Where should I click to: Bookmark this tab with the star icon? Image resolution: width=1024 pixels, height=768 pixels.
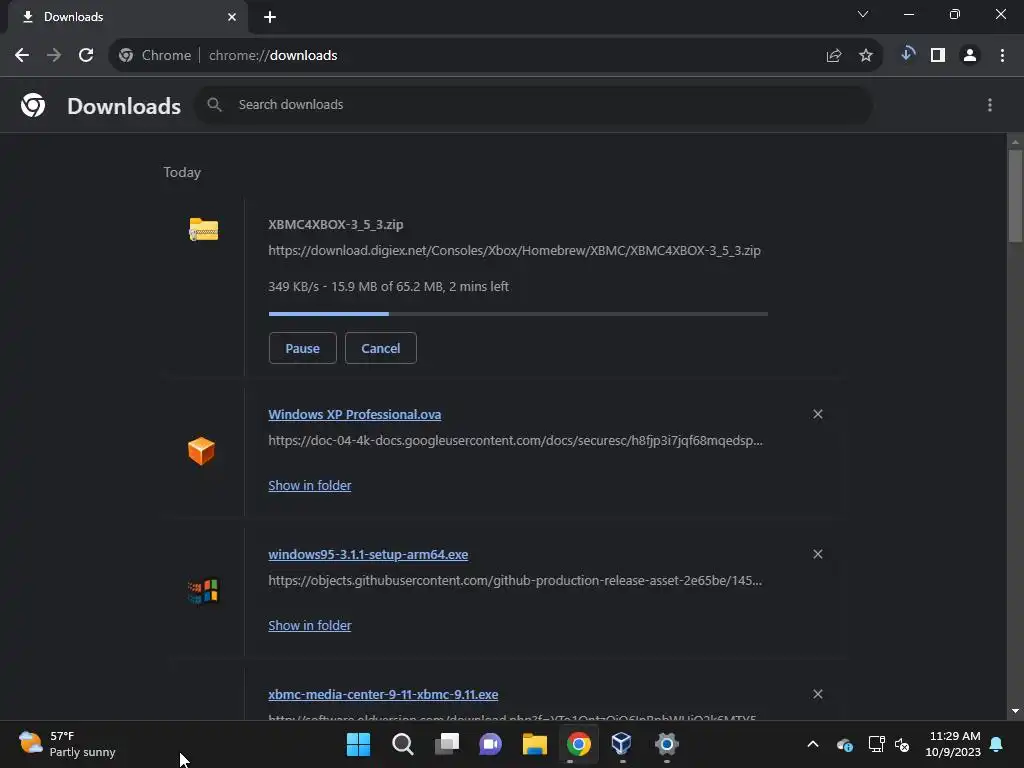(x=866, y=56)
